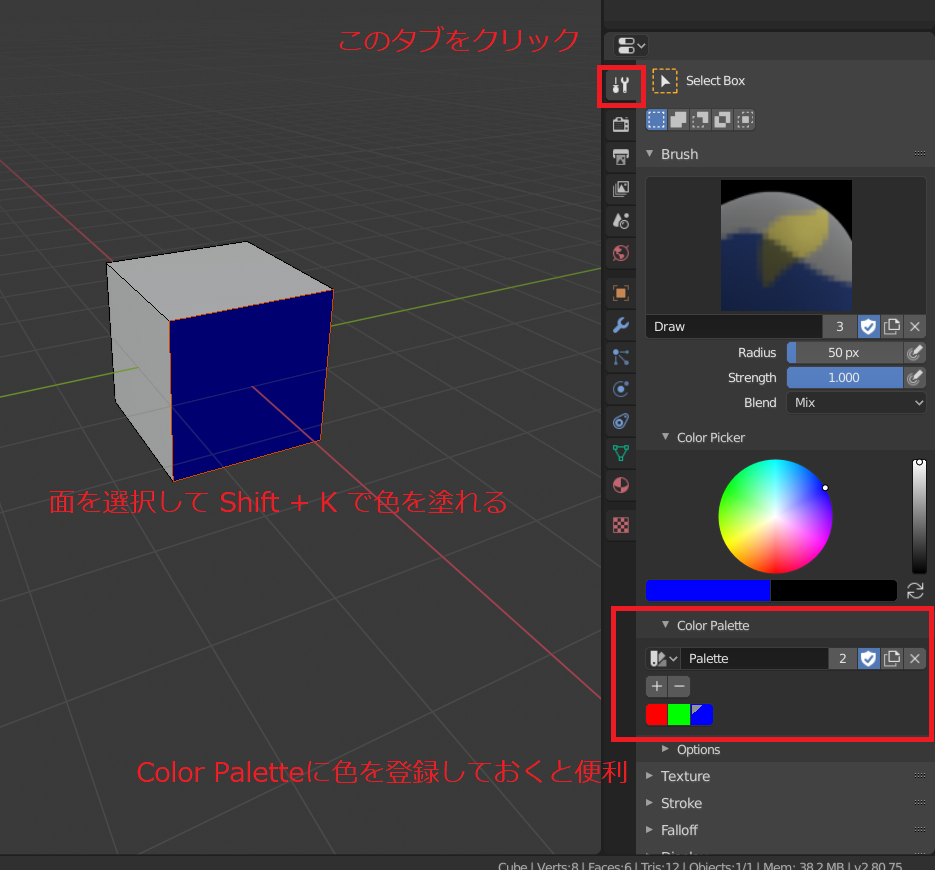Click the Brush panel drag handle
Image resolution: width=935 pixels, height=870 pixels.
tap(919, 154)
